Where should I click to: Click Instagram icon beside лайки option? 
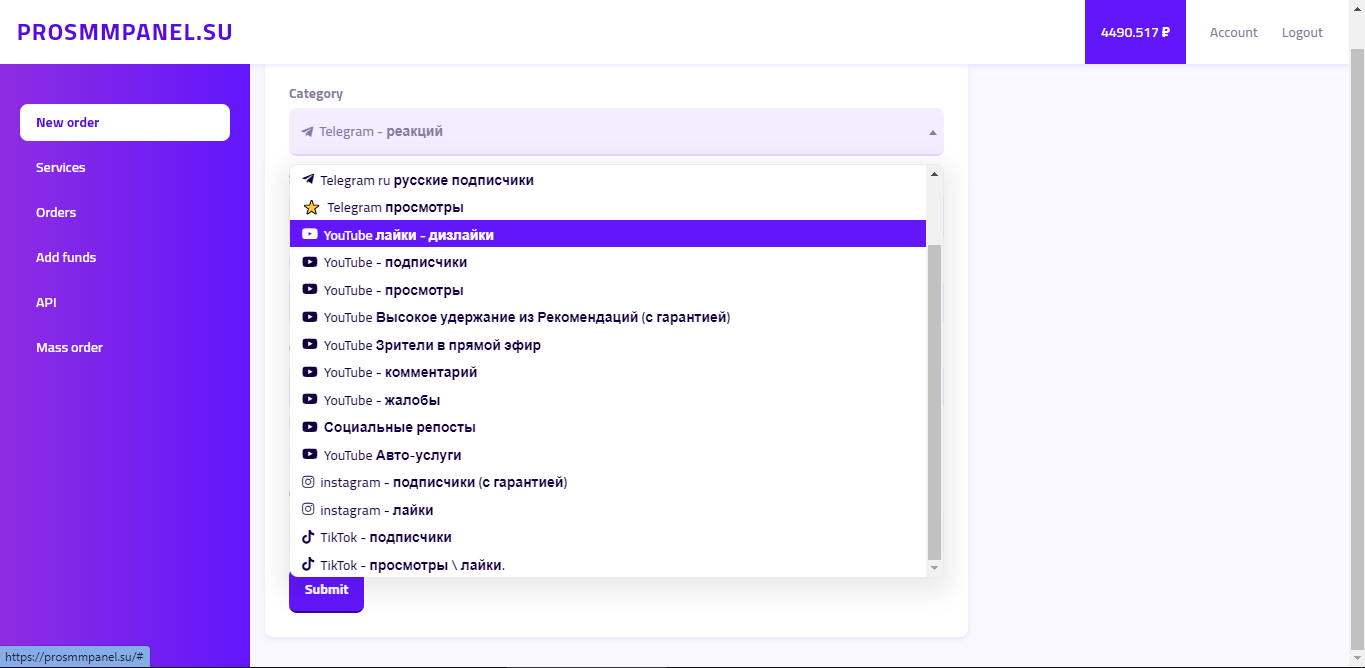[x=308, y=510]
